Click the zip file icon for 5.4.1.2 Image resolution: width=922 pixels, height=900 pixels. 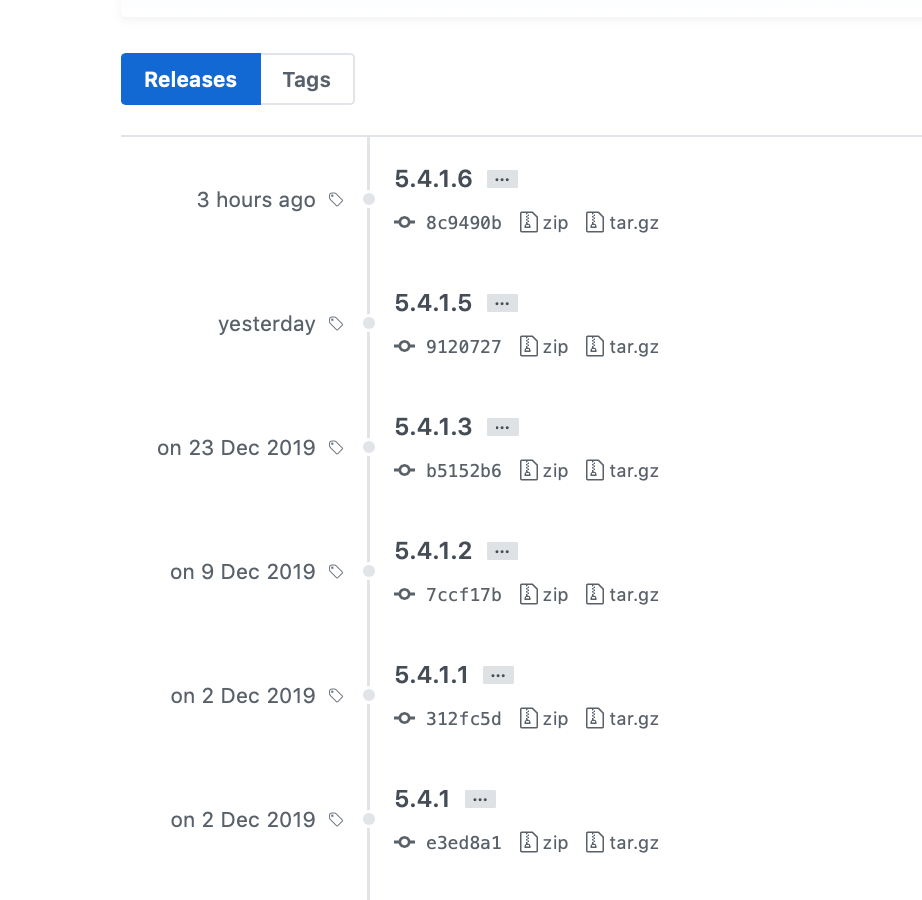coord(529,594)
